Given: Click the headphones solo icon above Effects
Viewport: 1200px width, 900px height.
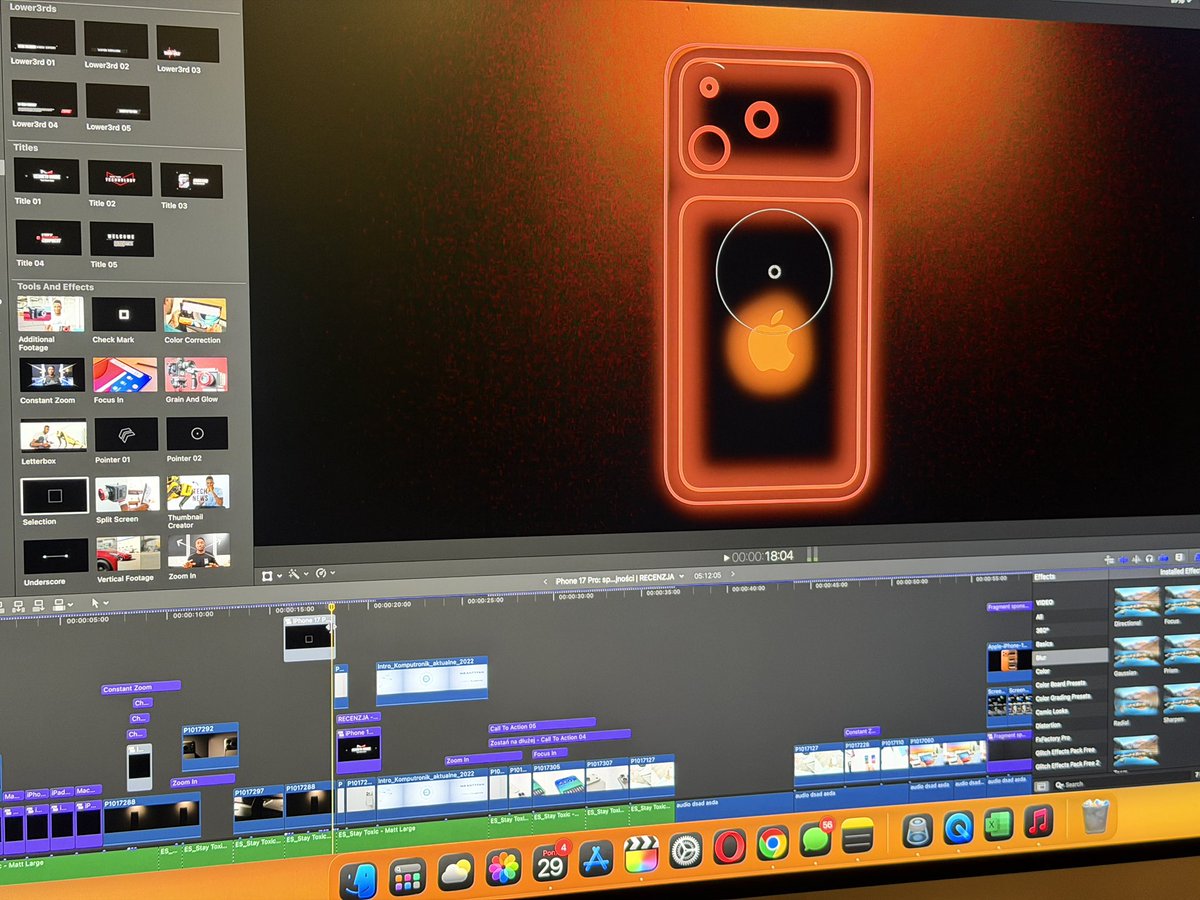Looking at the screenshot, I should 1149,559.
